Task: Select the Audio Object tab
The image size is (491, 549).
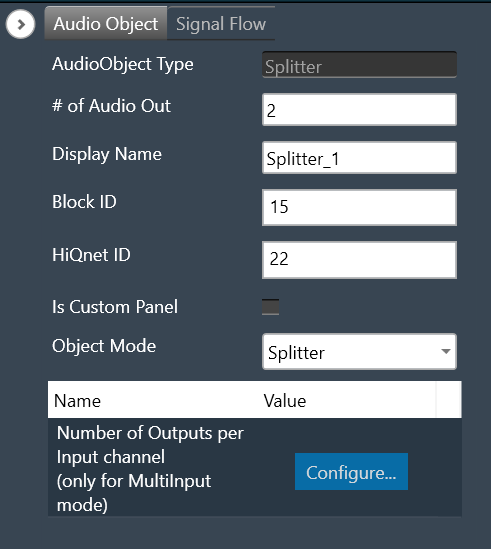Action: point(106,23)
